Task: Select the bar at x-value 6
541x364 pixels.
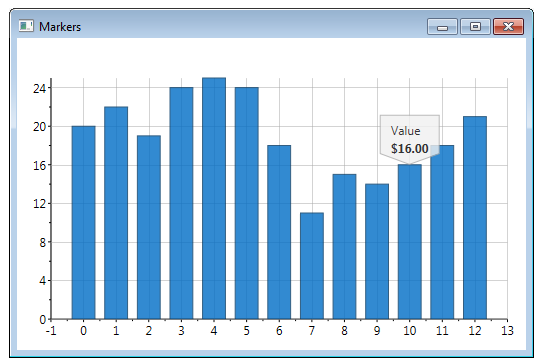Action: 279,232
